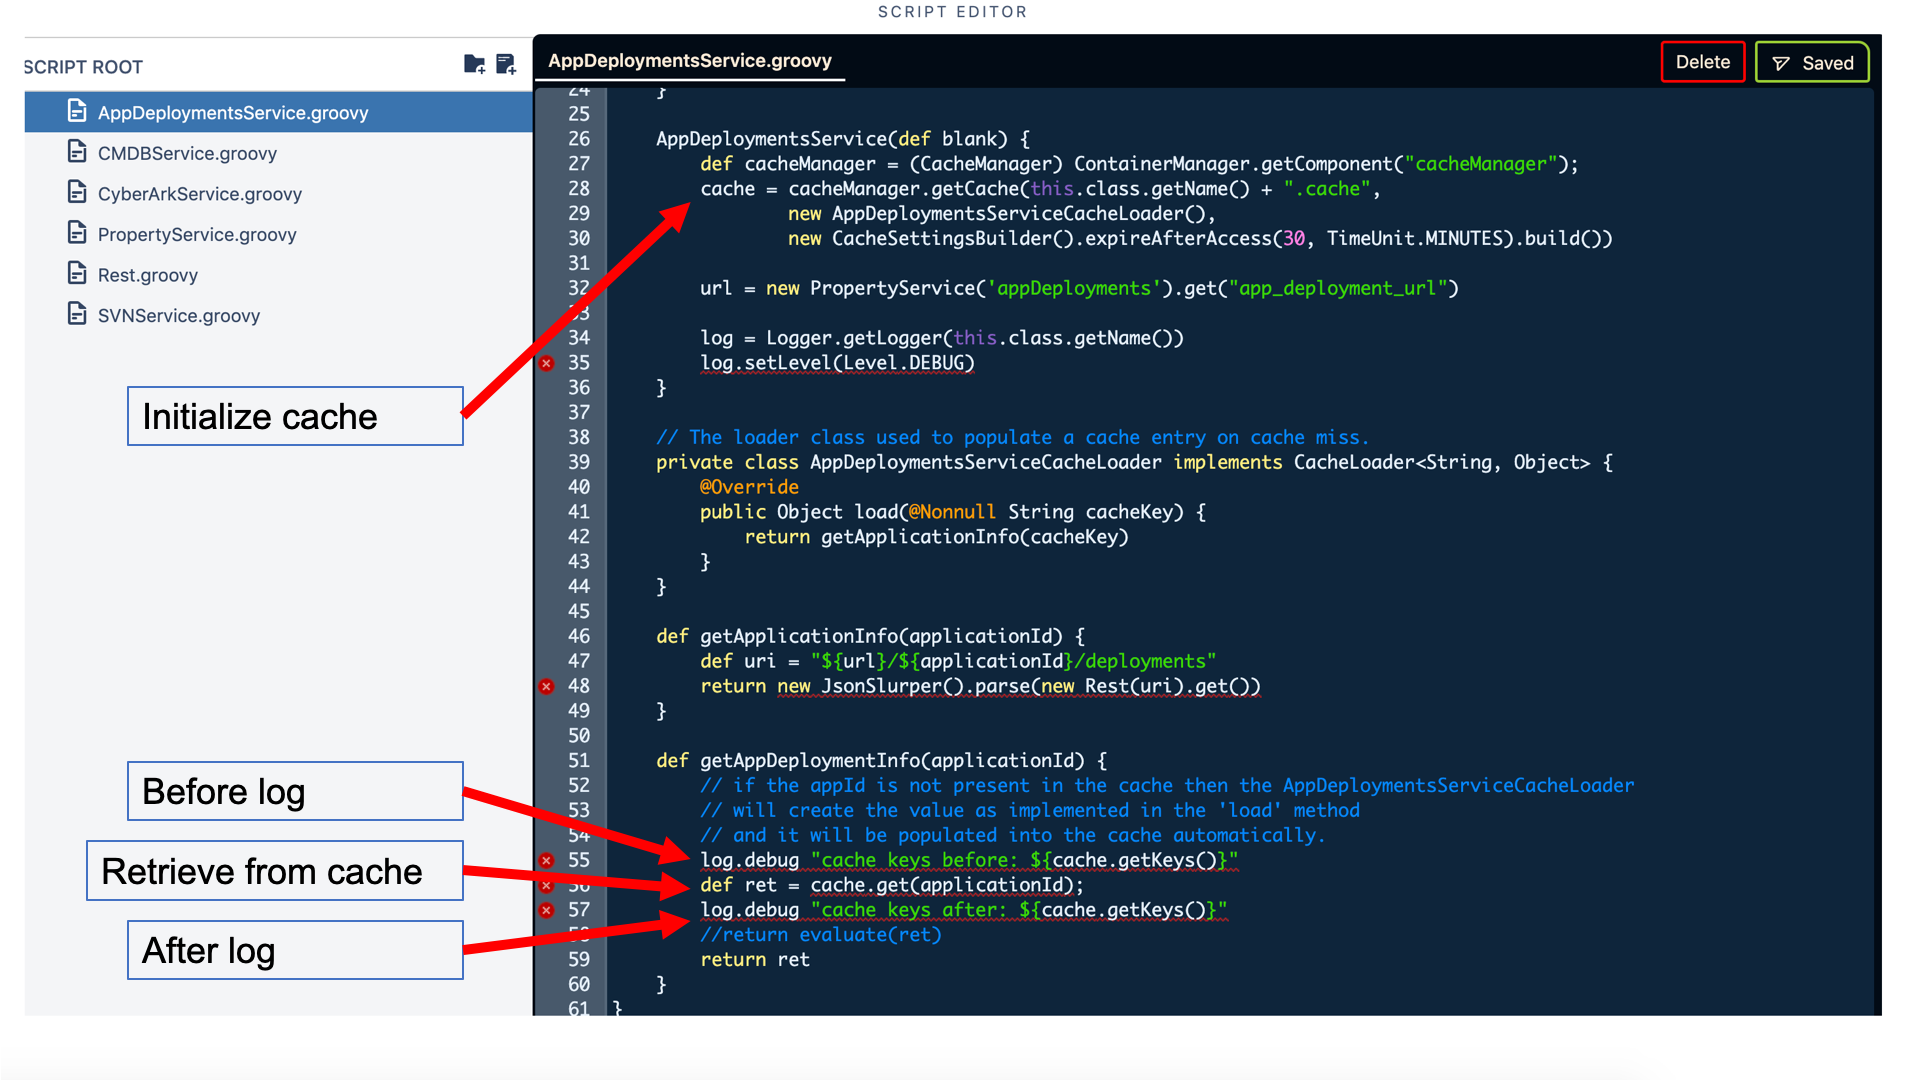Click the commented '//return evaluate(ret)' line
This screenshot has height=1080, width=1906.
pos(821,935)
